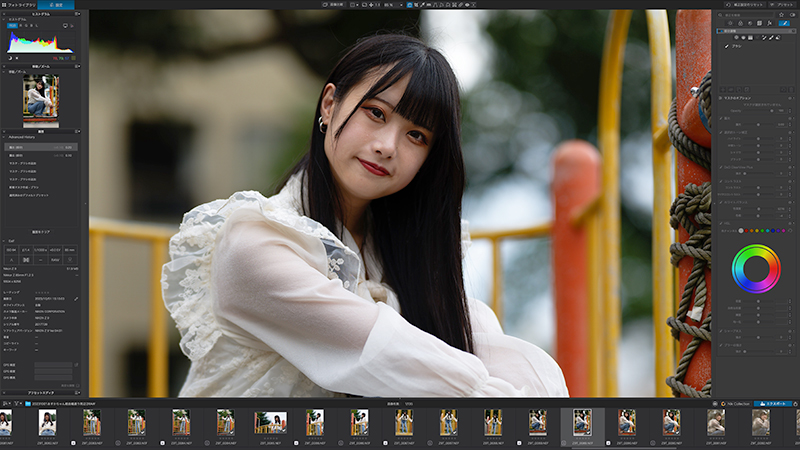Click the navigator preview thumbnail
800x450 pixels.
41,101
